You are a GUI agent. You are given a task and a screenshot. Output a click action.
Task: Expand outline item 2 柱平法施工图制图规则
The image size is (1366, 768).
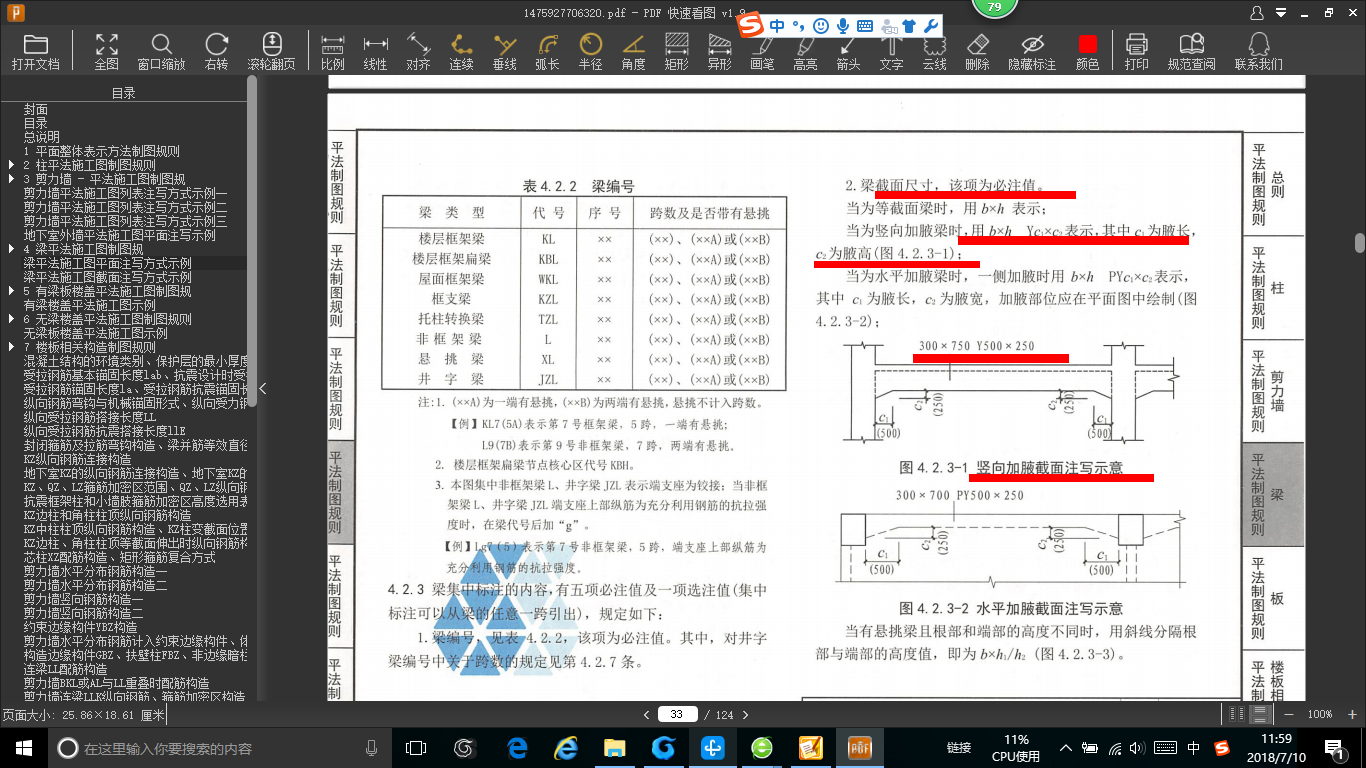tap(12, 165)
